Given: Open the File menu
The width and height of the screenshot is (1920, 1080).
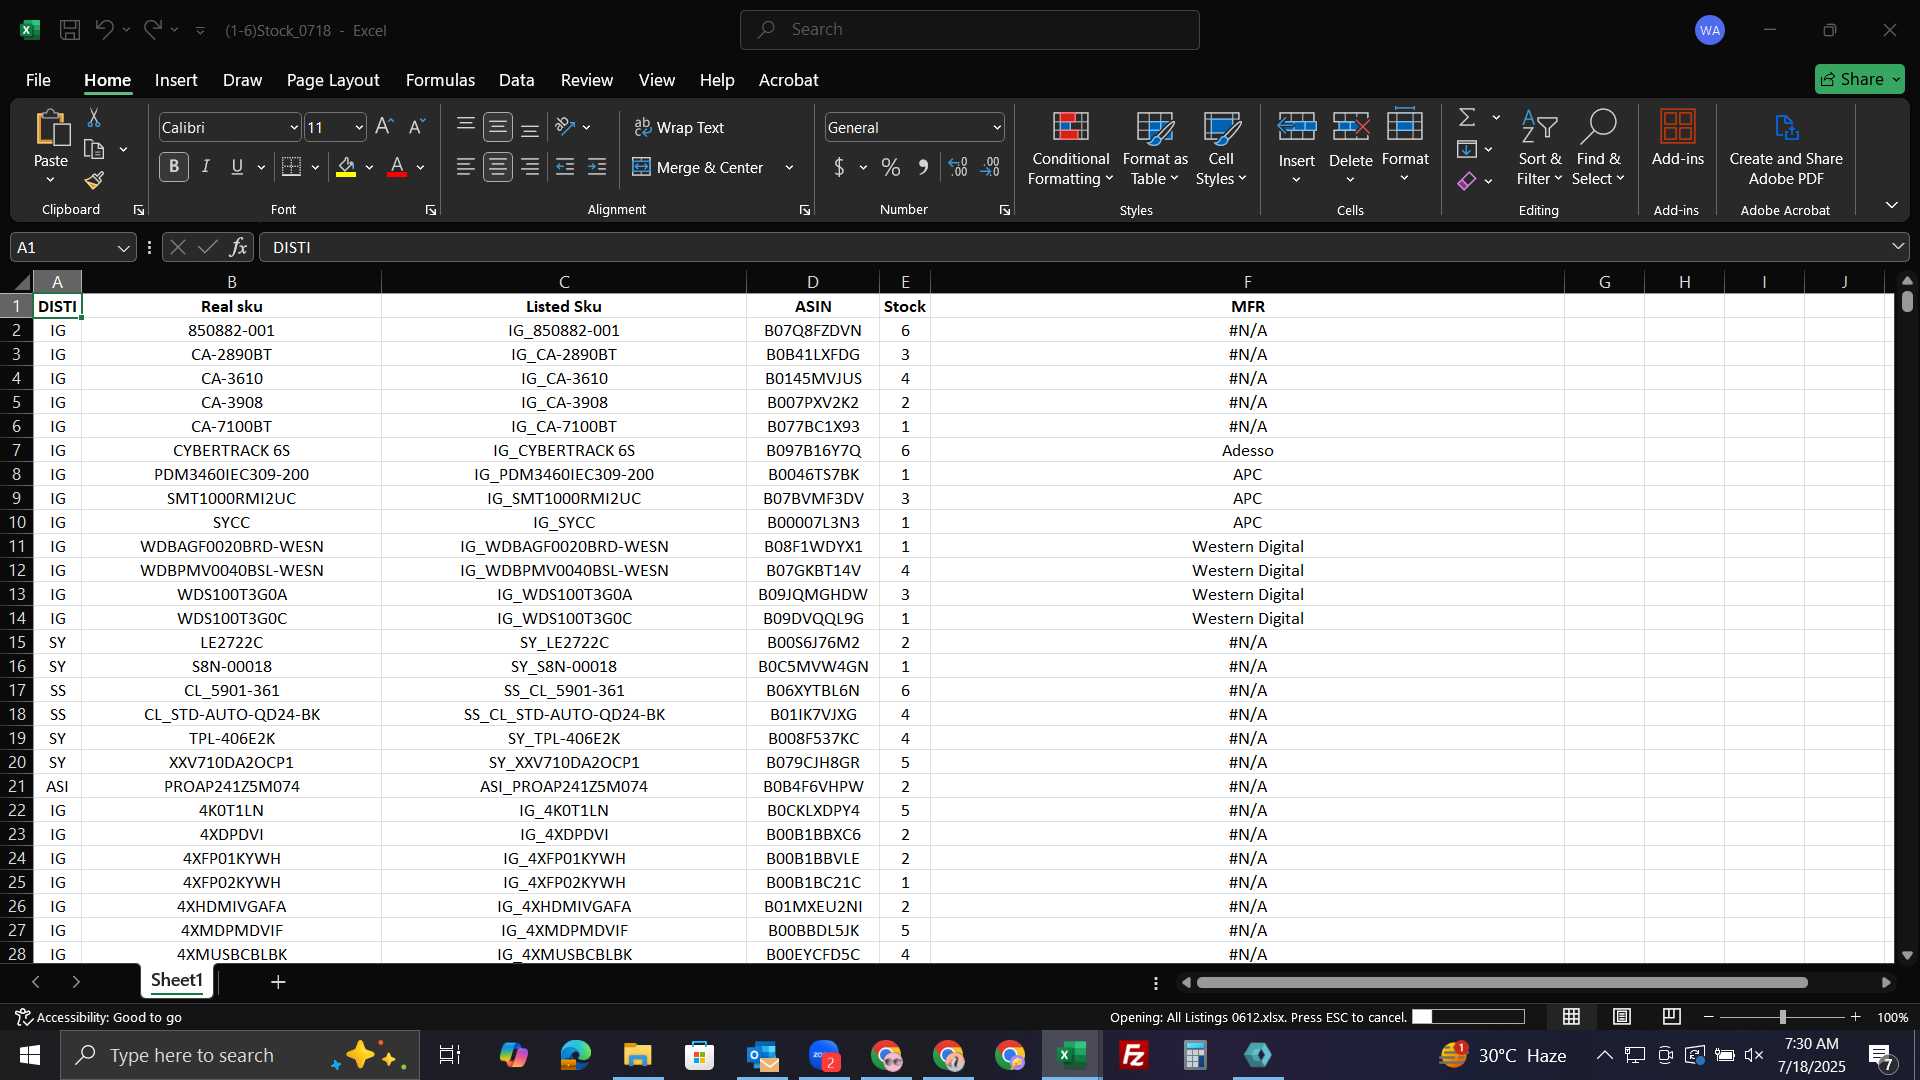Looking at the screenshot, I should (38, 80).
